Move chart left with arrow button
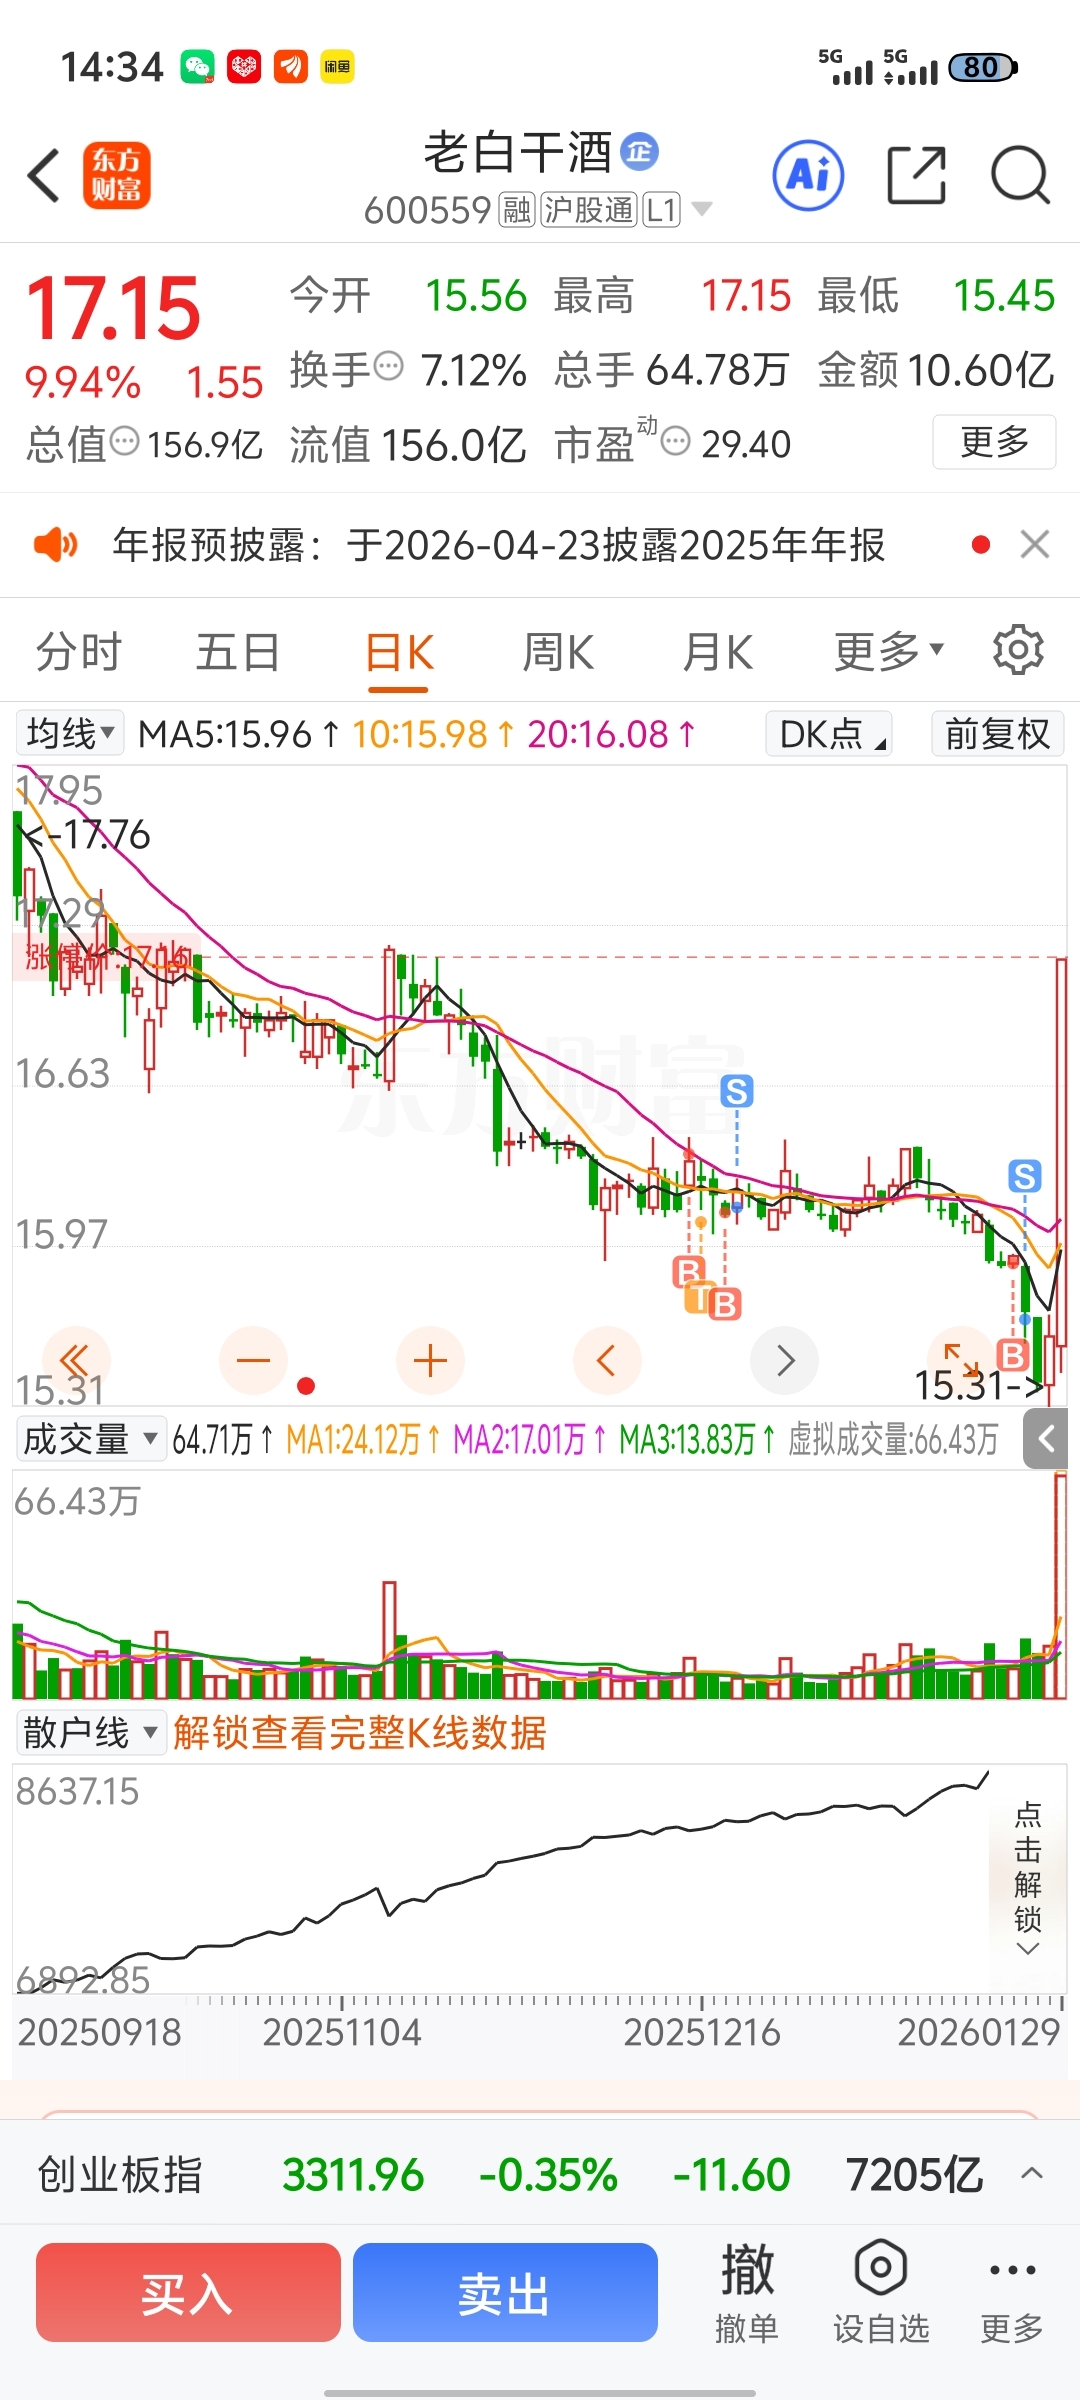This screenshot has height=2400, width=1080. coord(607,1360)
